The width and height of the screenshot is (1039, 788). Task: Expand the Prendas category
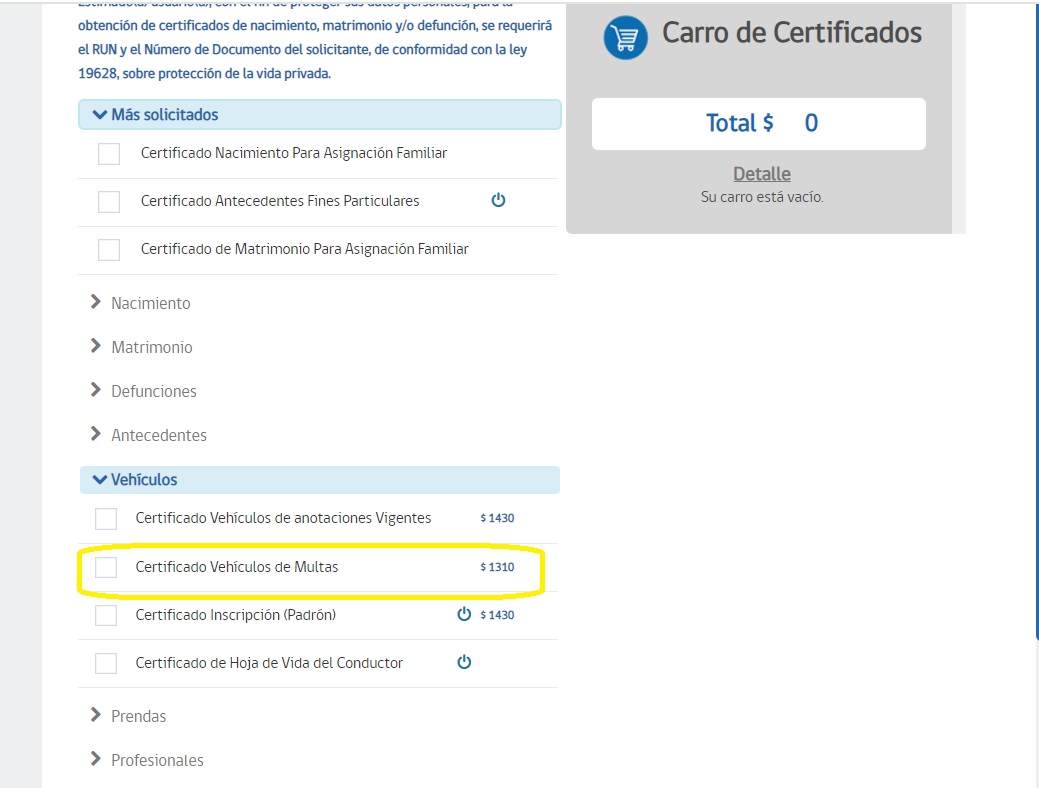pos(138,716)
